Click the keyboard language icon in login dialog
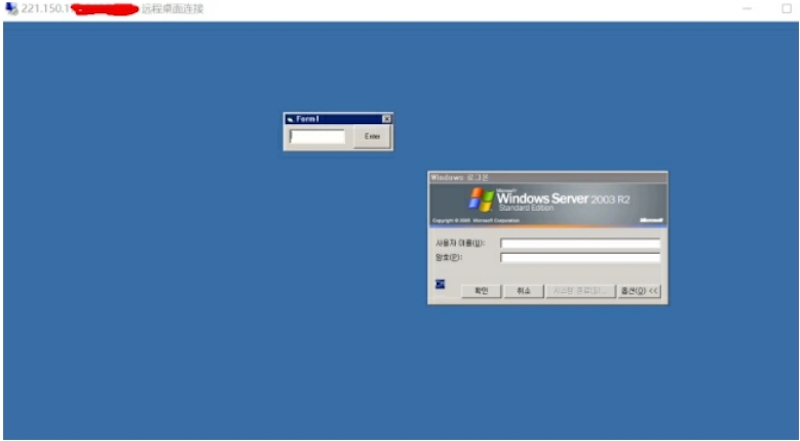 [x=439, y=285]
